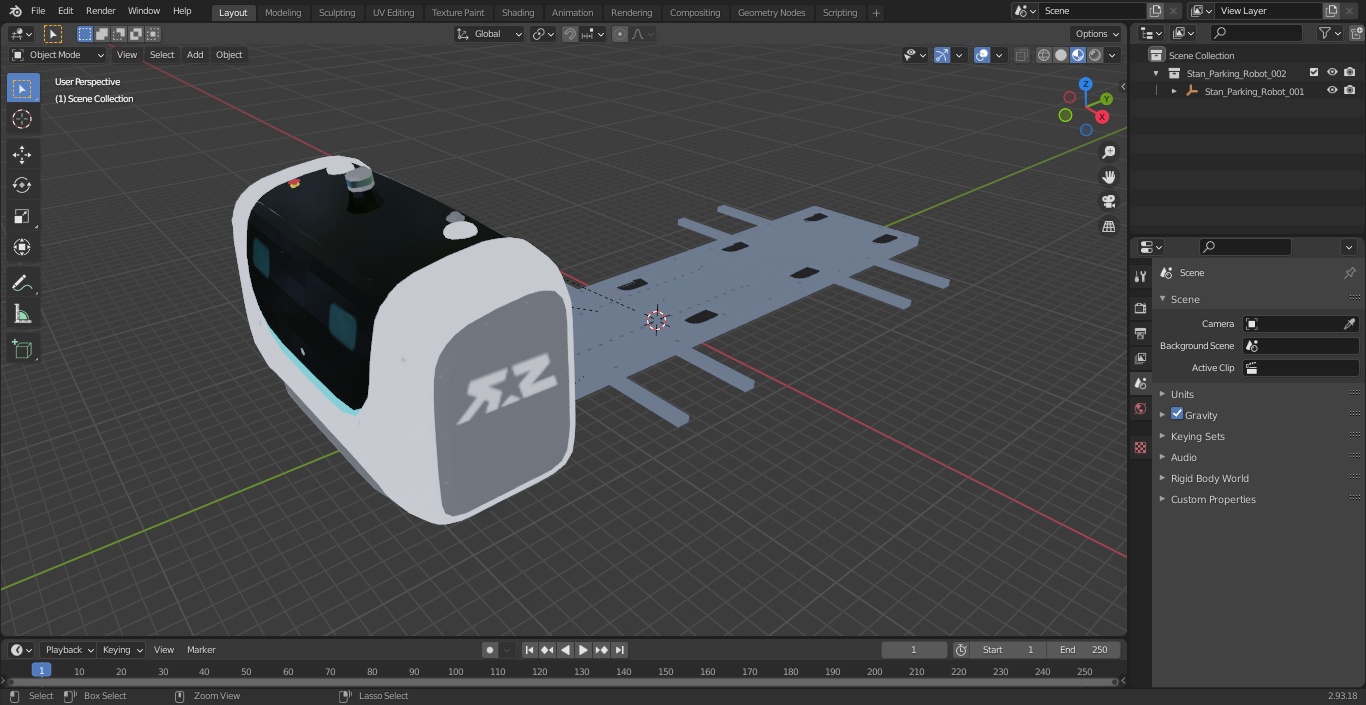Viewport: 1366px width, 705px height.
Task: Switch to material preview shading
Action: point(1078,55)
